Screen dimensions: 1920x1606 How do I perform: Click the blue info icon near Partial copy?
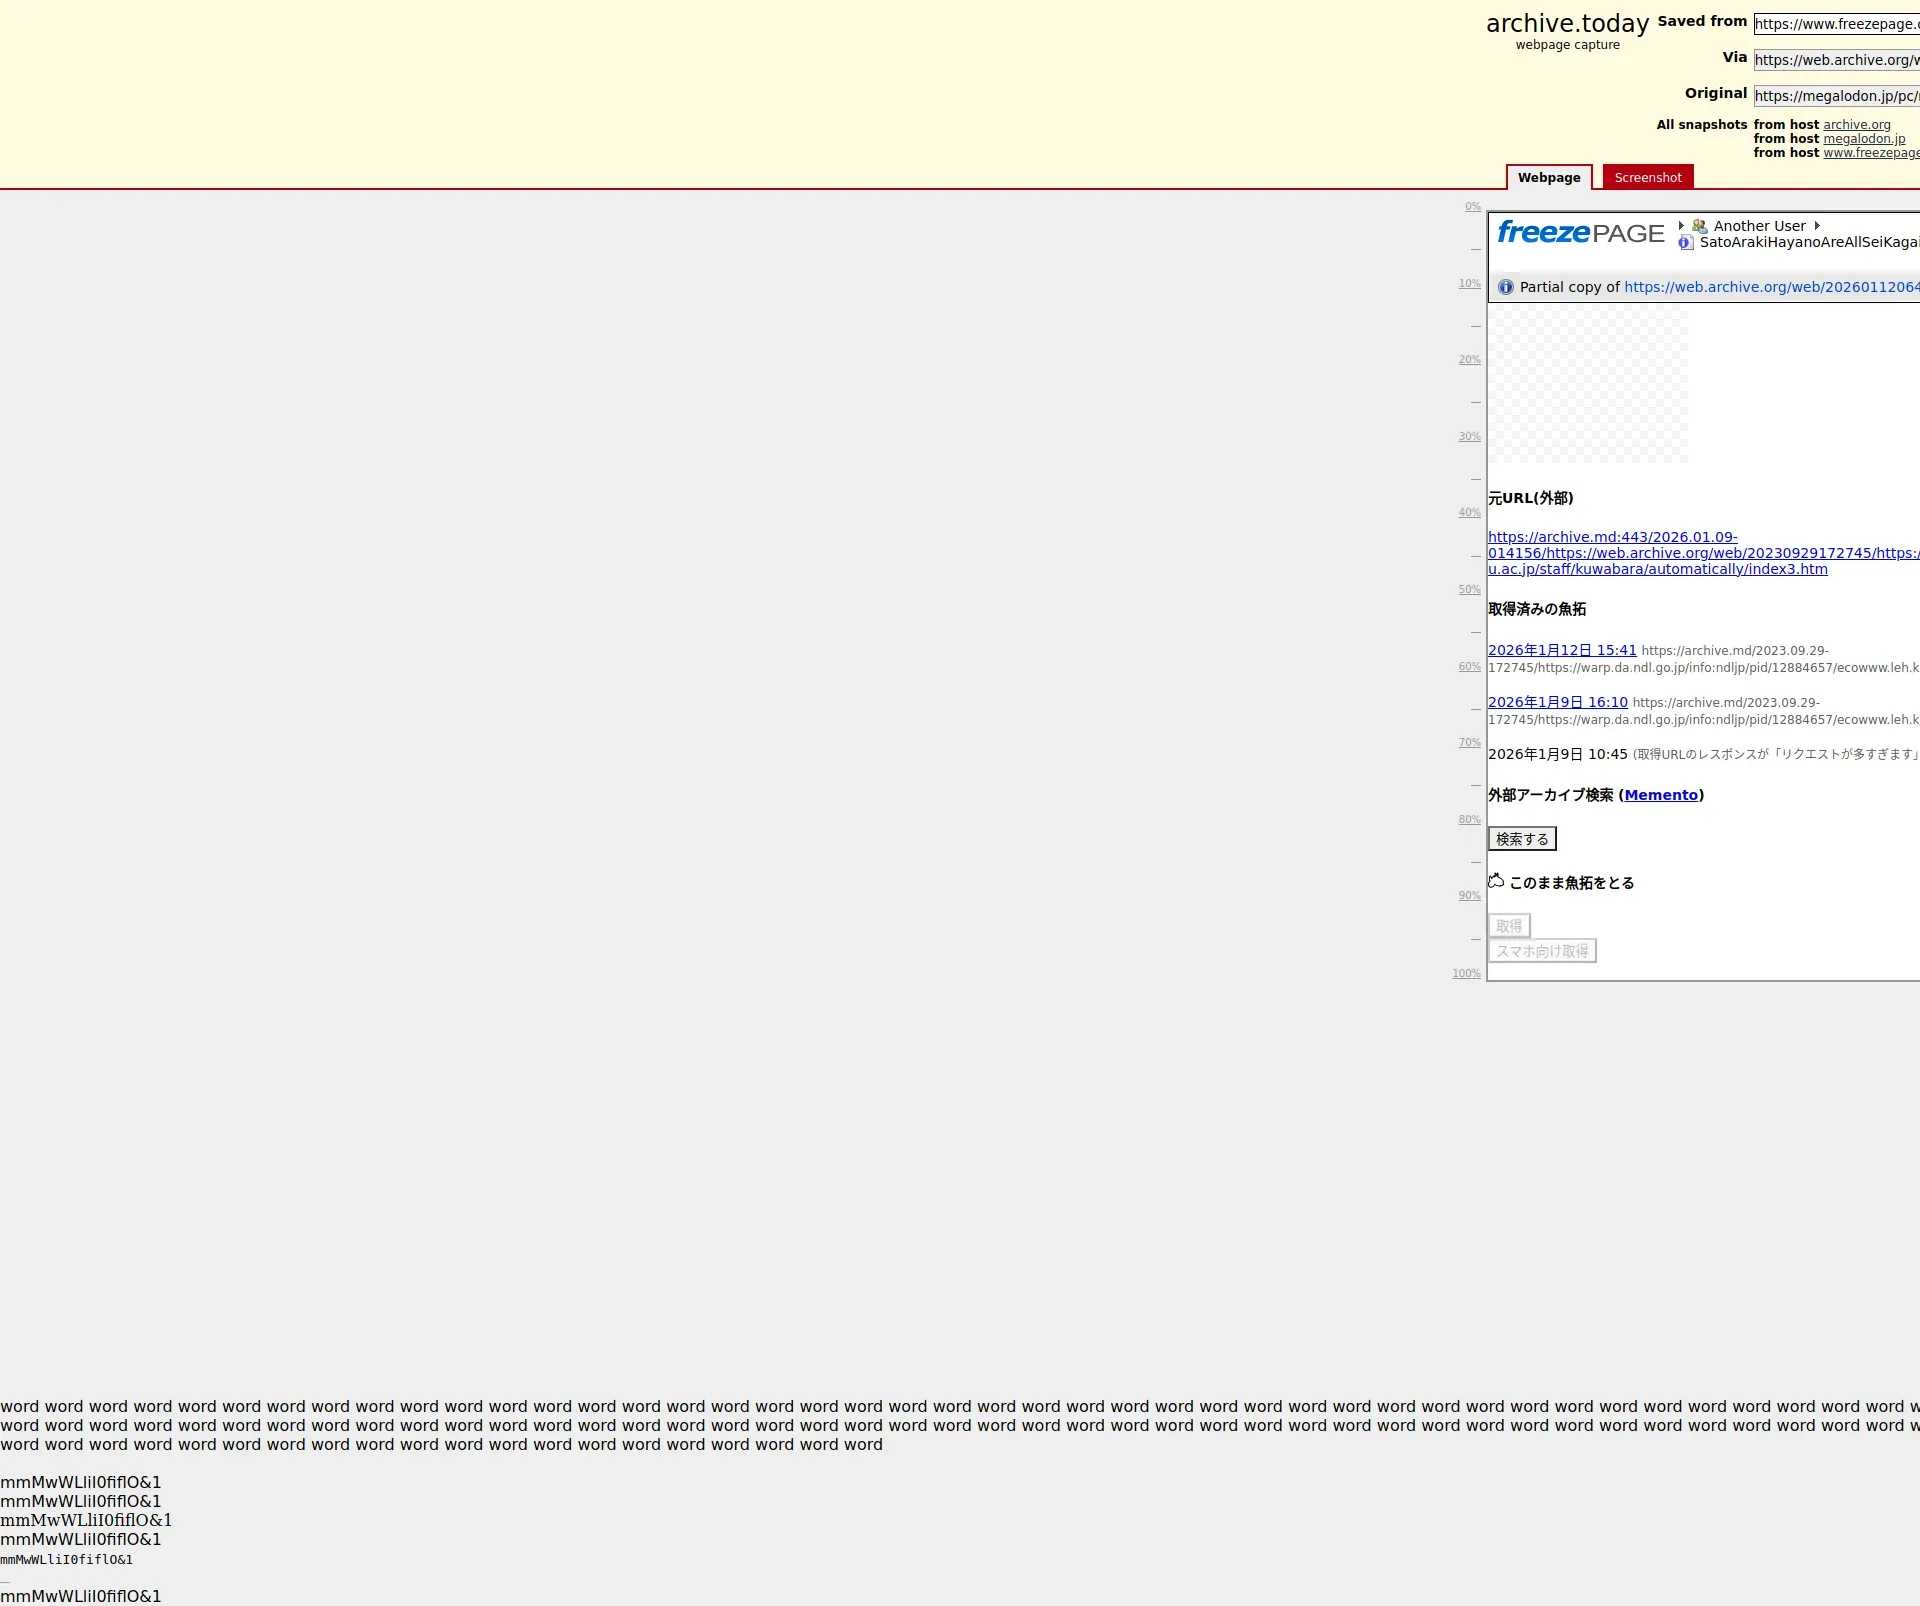[1506, 287]
